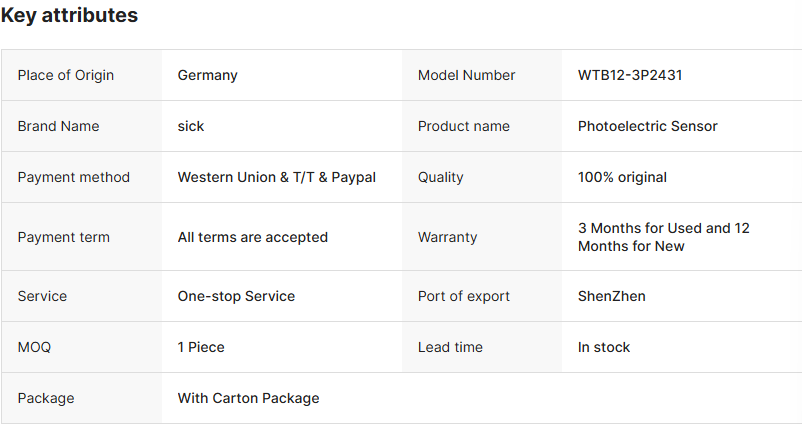This screenshot has height=424, width=802.
Task: Click the Payment term label
Action: [x=64, y=237]
